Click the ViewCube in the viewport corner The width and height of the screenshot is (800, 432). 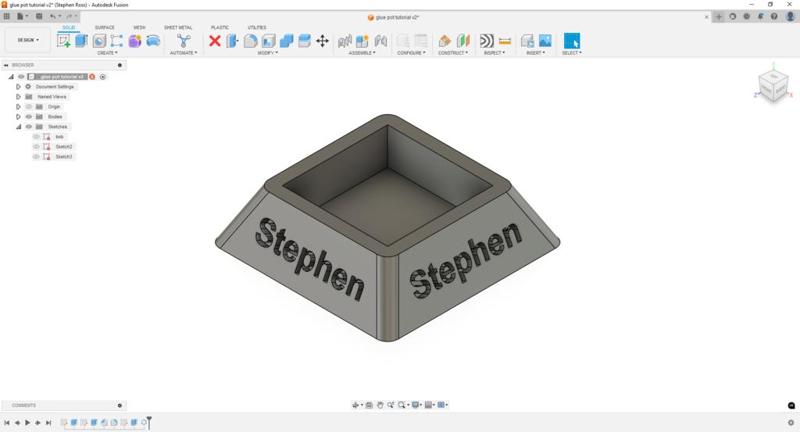(x=773, y=86)
